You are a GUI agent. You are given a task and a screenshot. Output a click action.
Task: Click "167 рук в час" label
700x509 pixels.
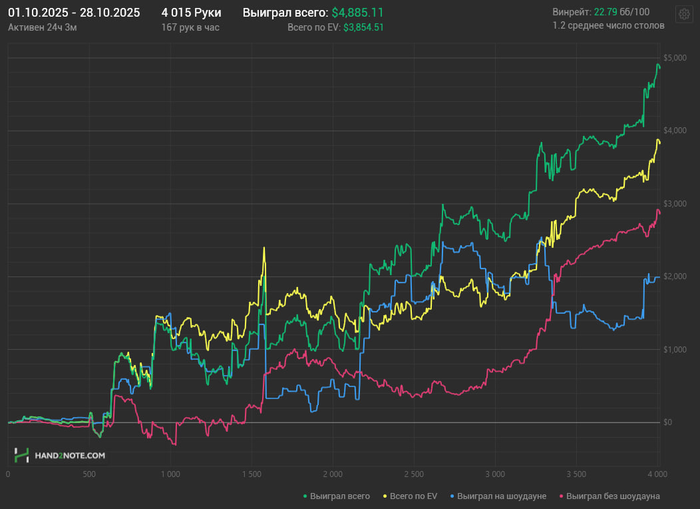point(190,27)
